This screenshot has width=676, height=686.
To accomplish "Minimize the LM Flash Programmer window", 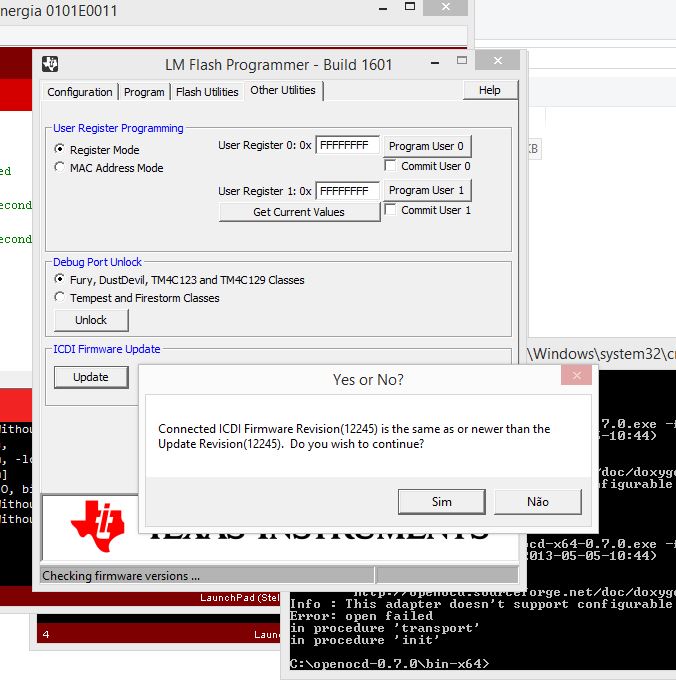I will [x=434, y=63].
